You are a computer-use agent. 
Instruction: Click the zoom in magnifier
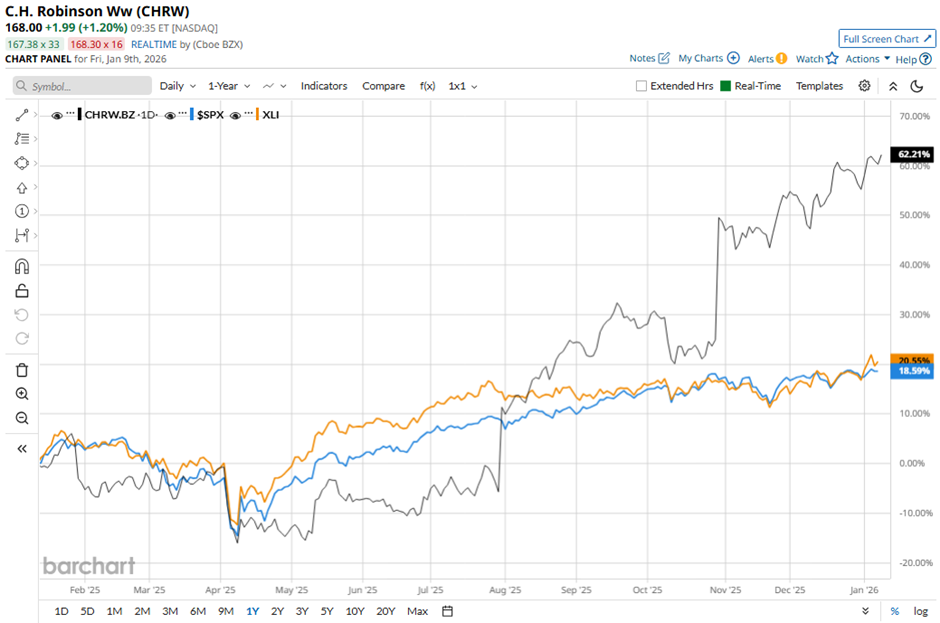pyautogui.click(x=22, y=394)
